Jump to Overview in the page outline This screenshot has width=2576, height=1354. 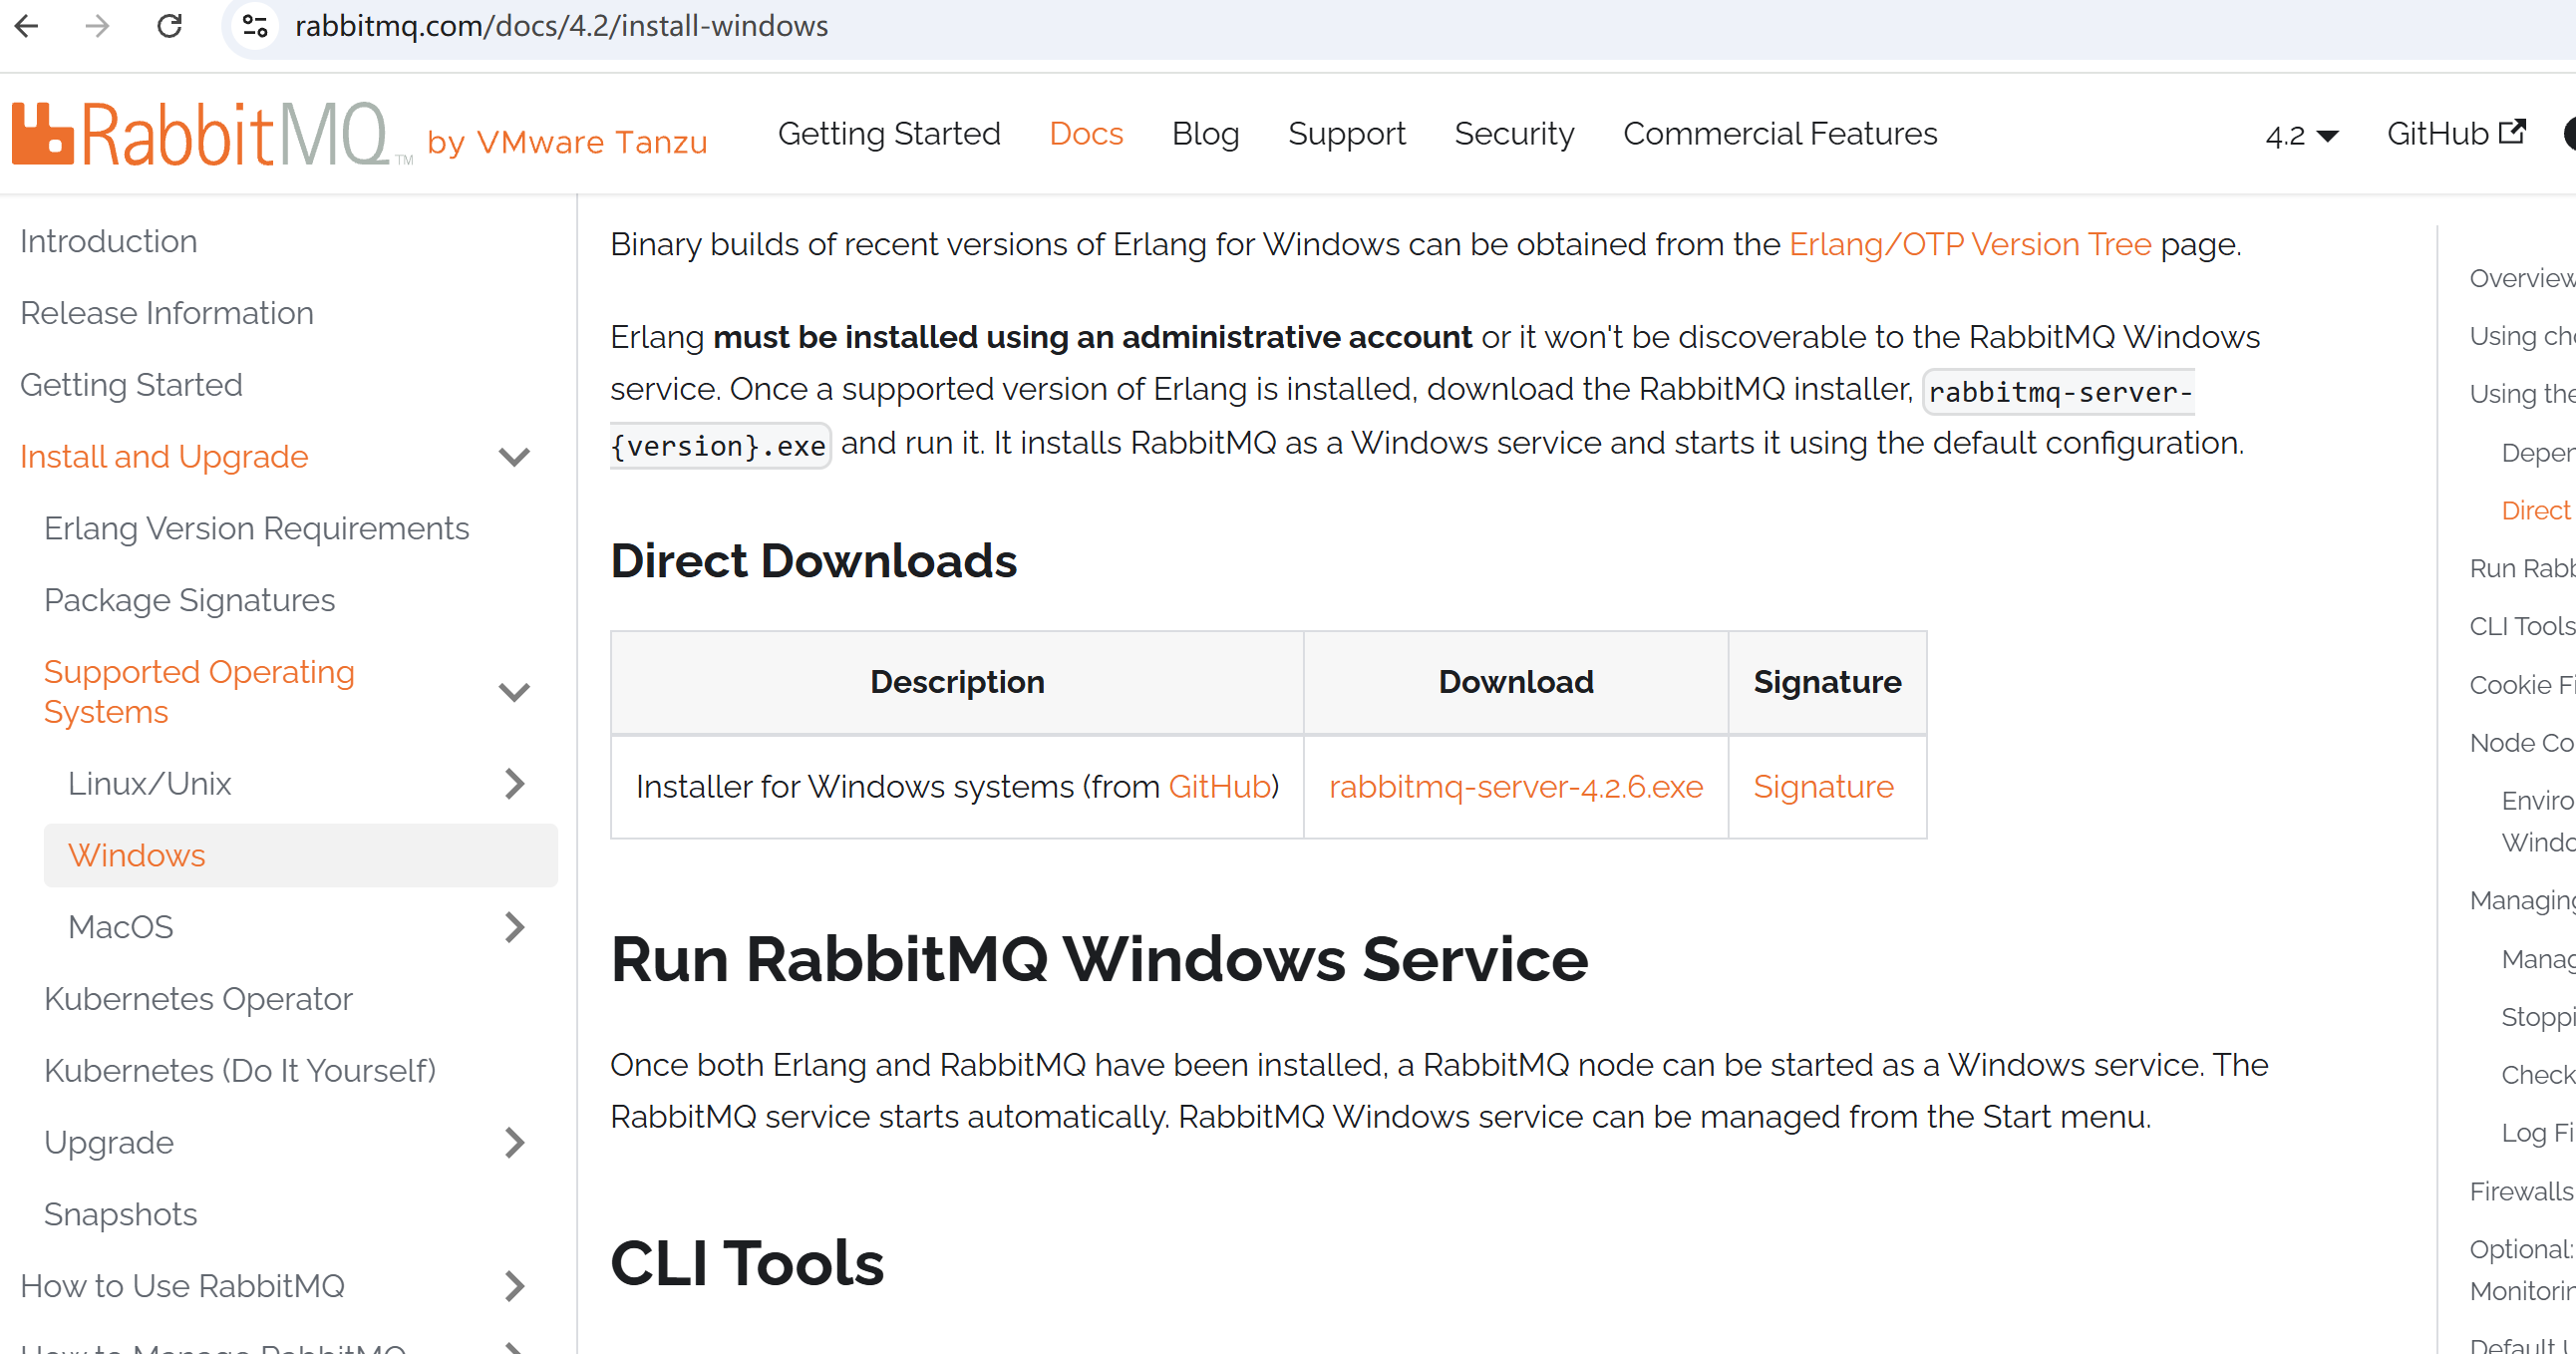click(2522, 278)
